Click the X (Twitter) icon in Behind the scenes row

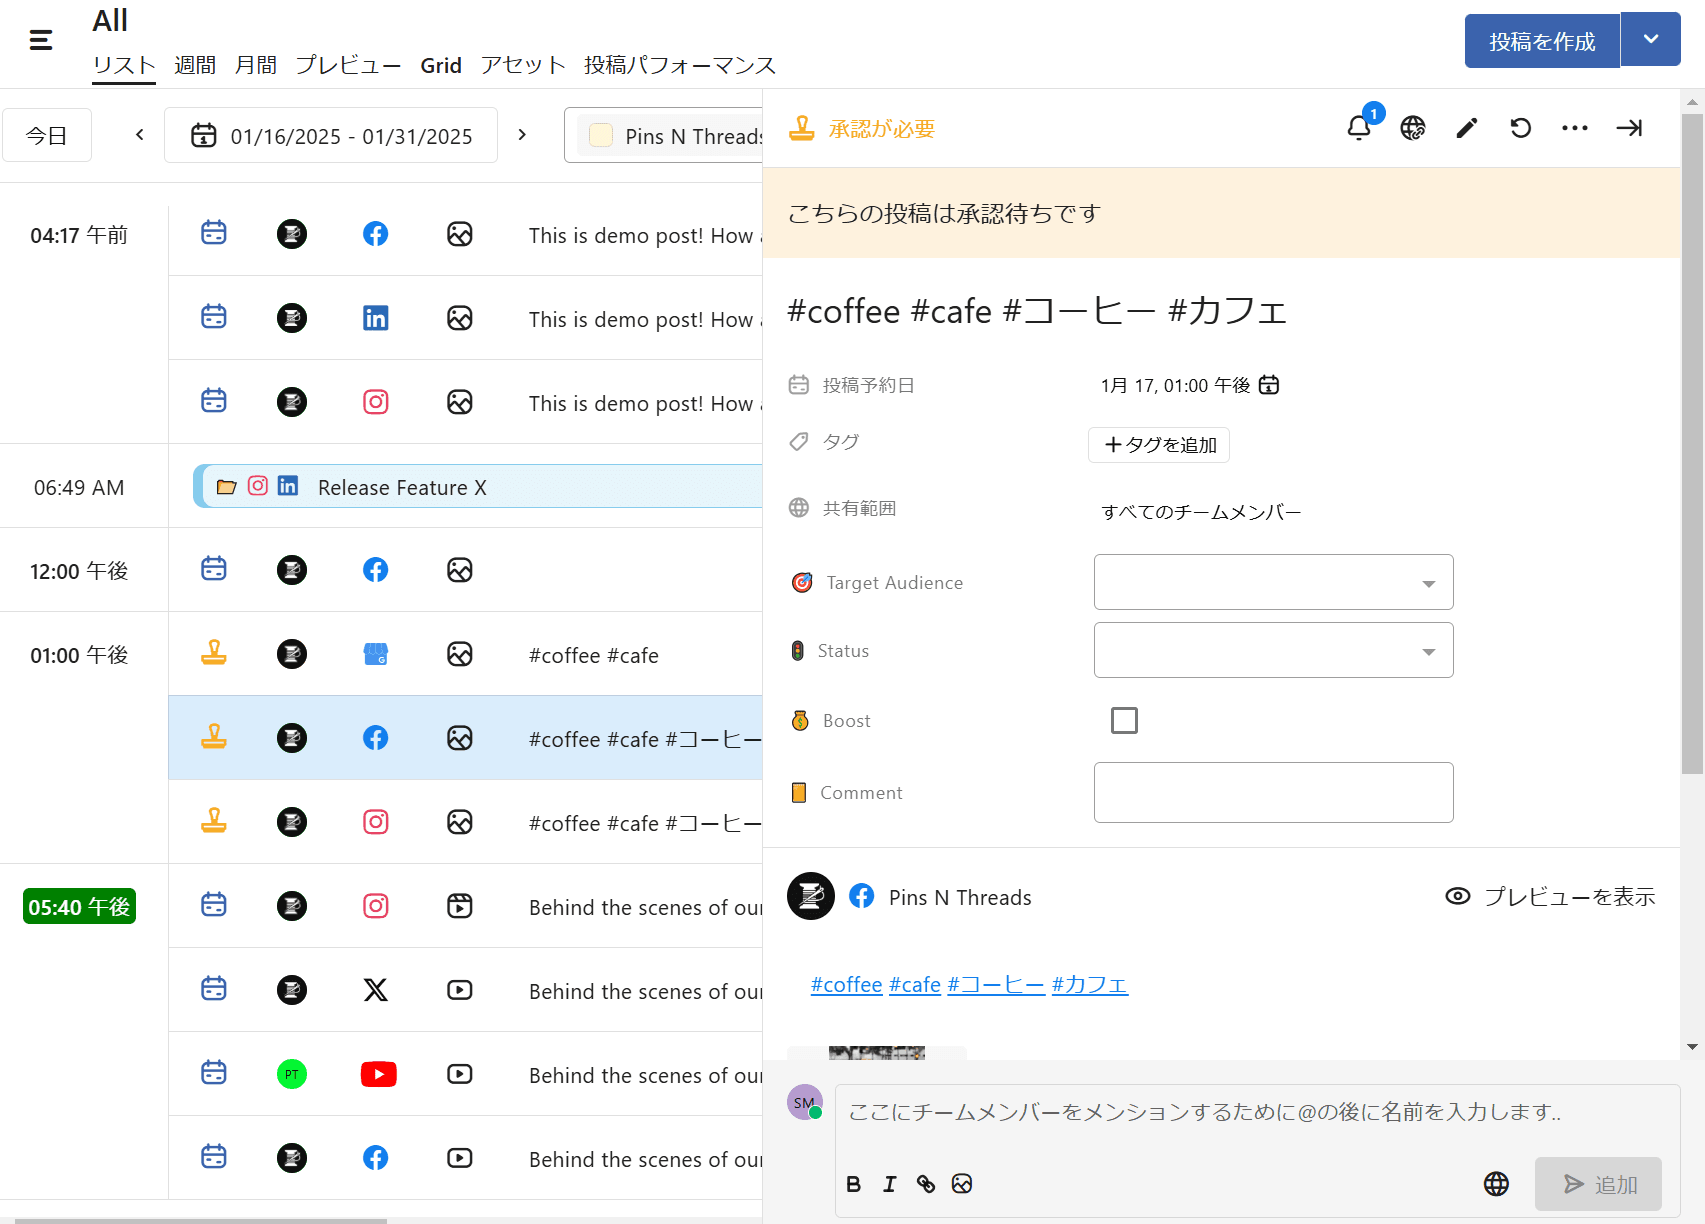tap(376, 990)
